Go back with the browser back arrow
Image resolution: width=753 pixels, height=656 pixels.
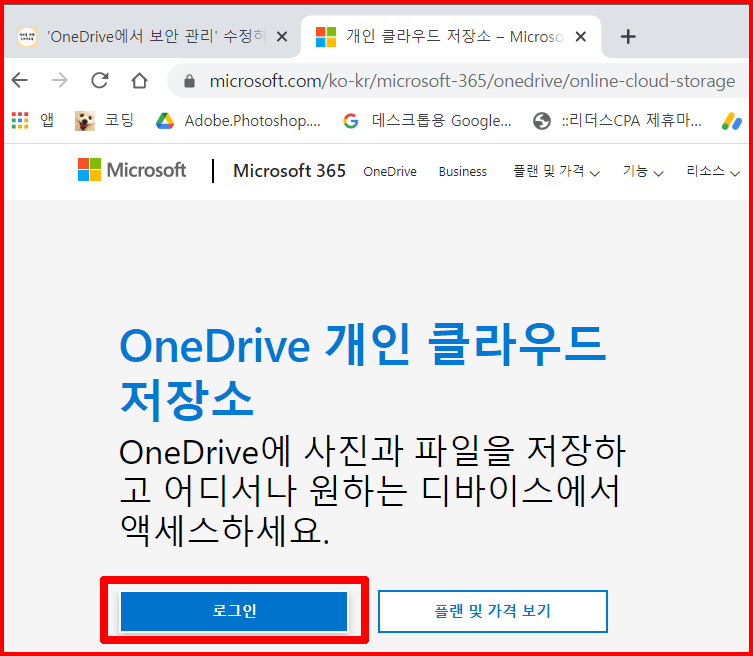(20, 80)
